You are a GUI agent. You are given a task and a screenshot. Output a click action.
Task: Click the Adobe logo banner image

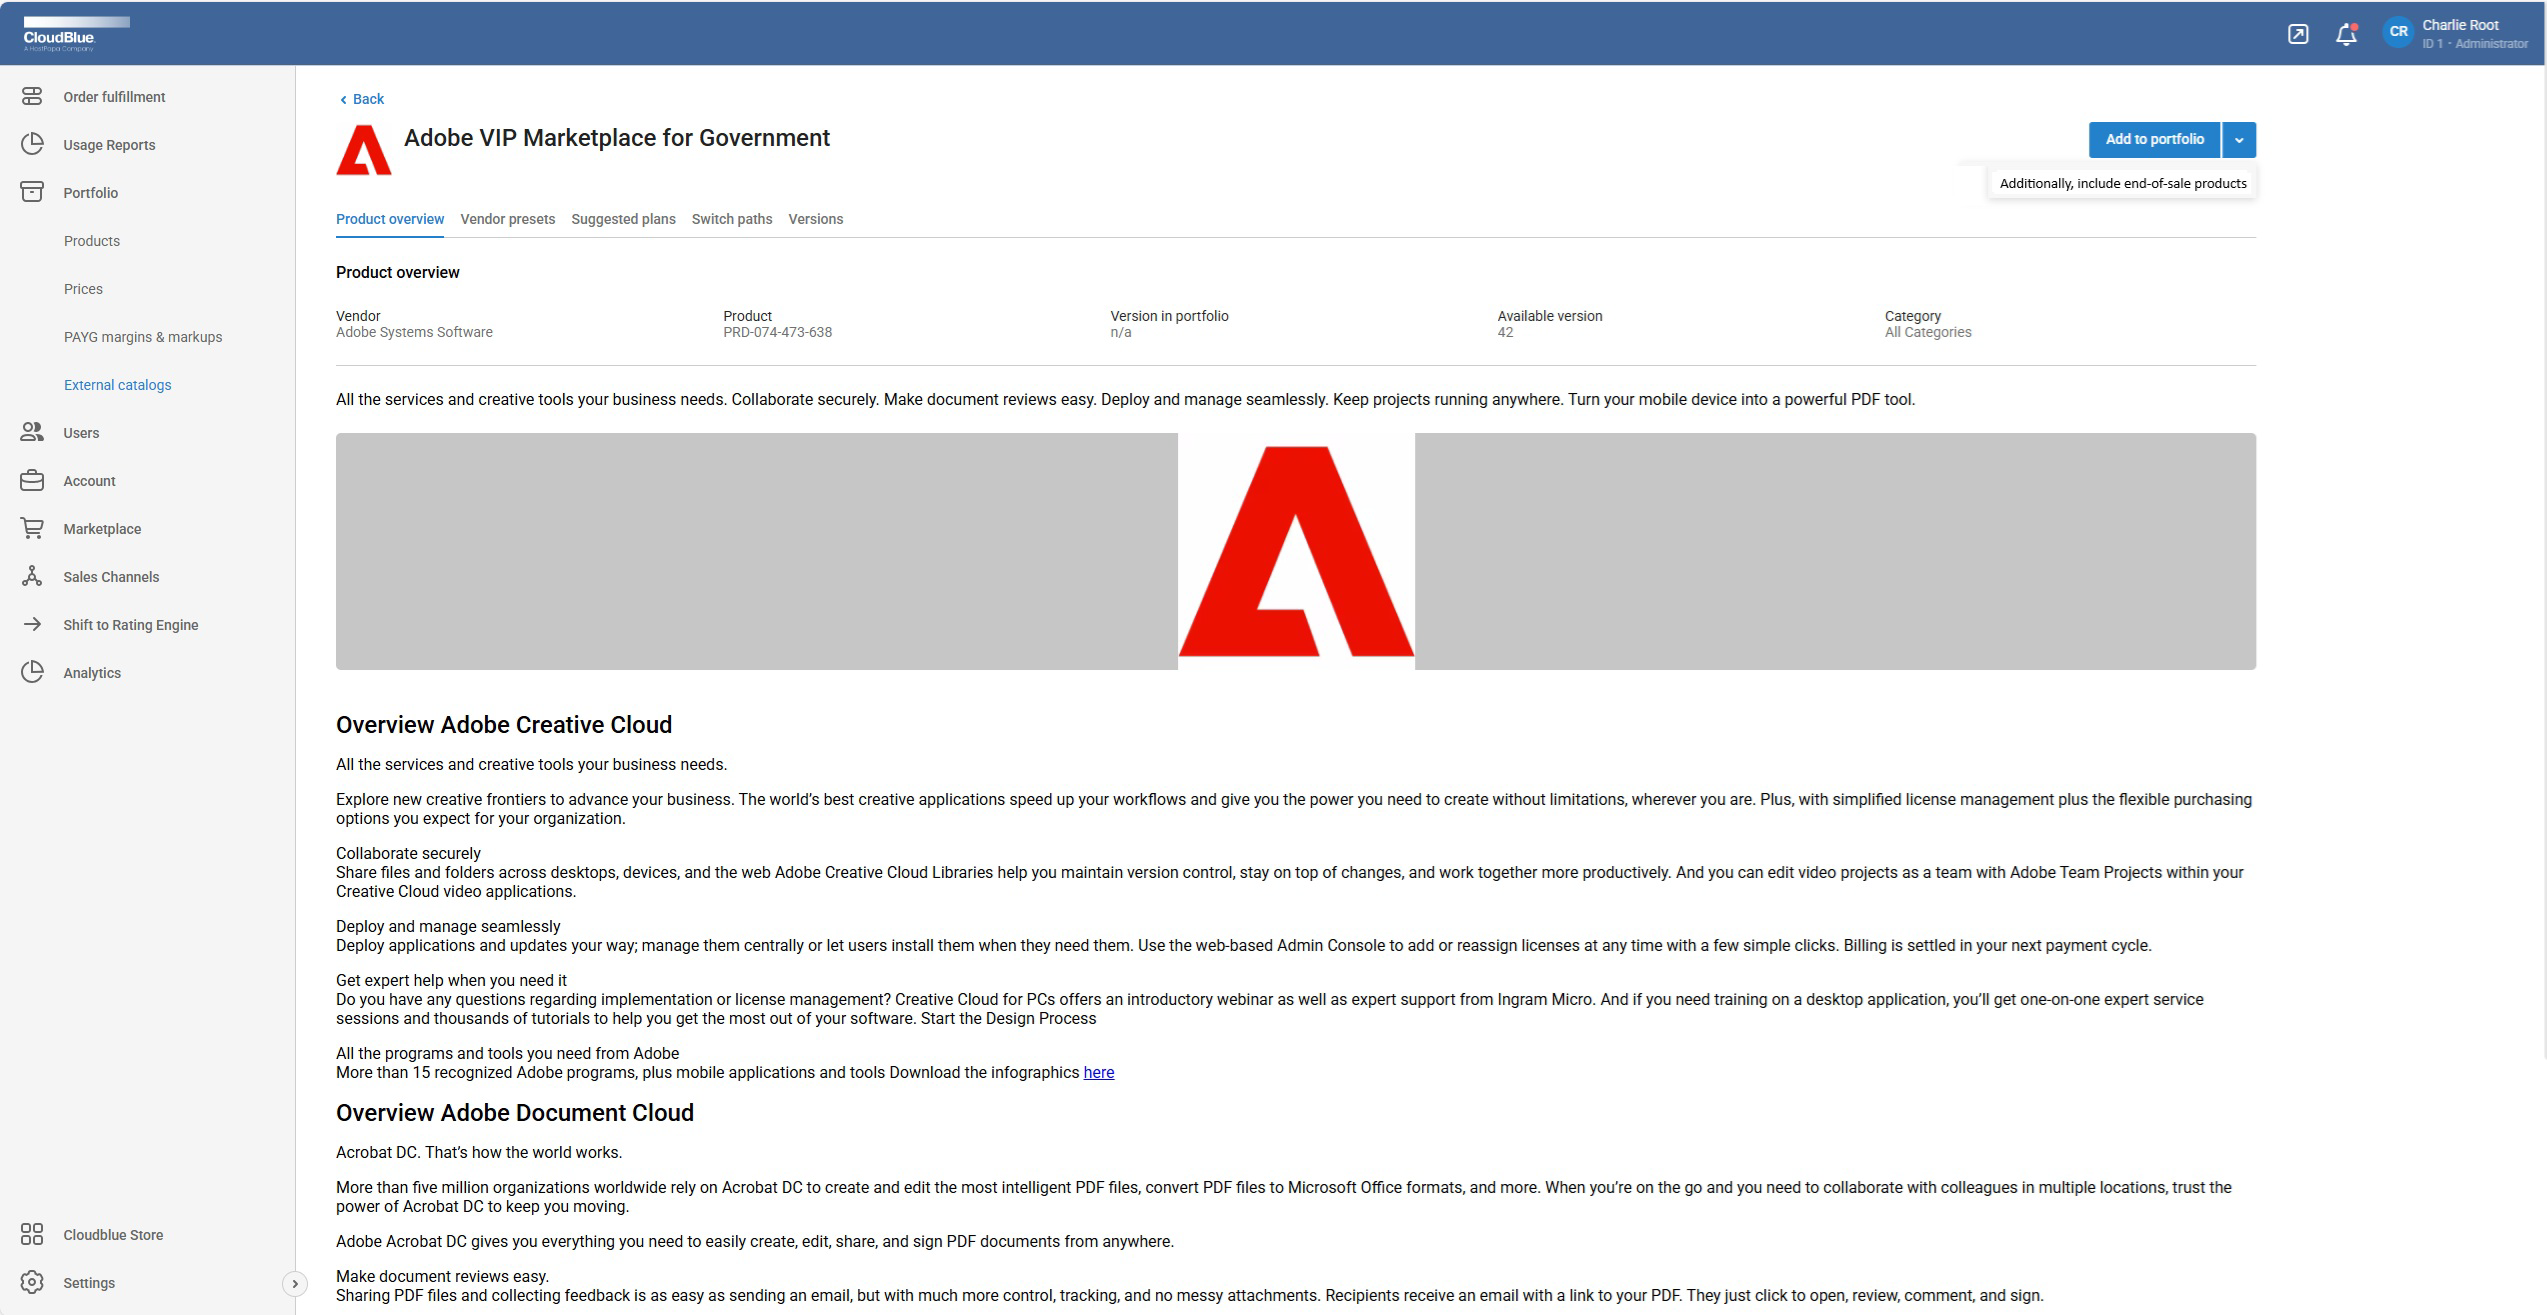[x=1295, y=551]
